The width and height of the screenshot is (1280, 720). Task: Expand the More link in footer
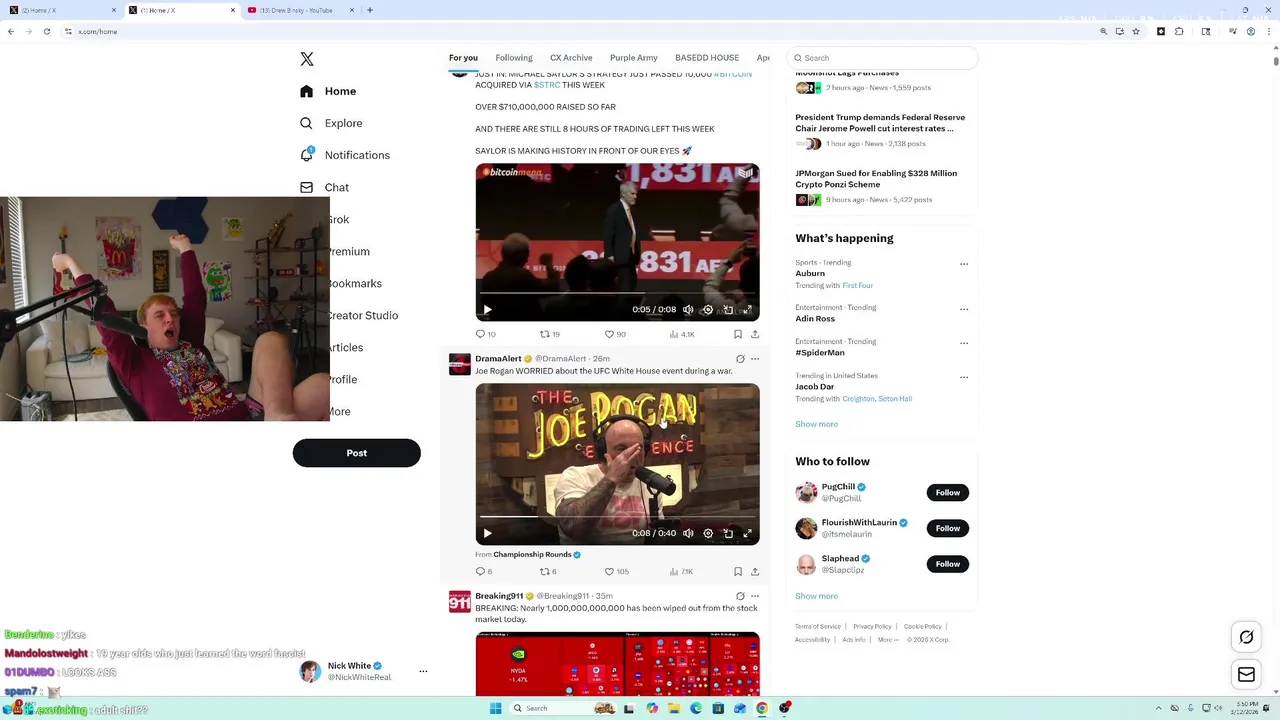pos(888,640)
